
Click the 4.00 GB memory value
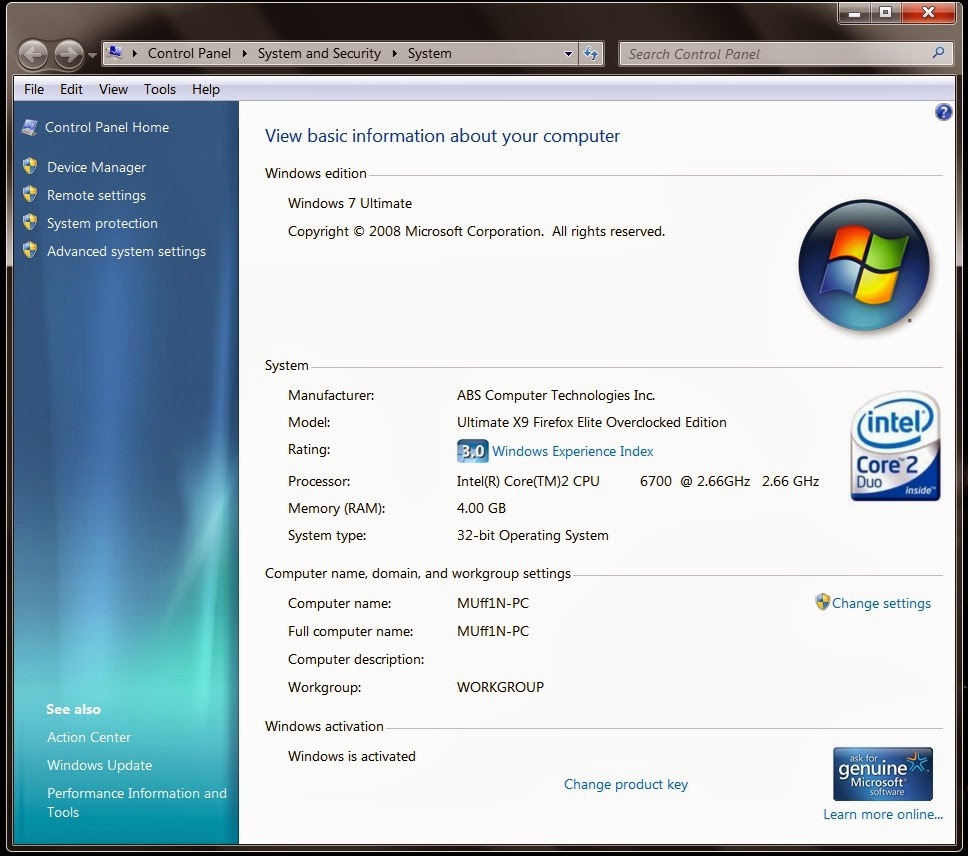pyautogui.click(x=481, y=509)
